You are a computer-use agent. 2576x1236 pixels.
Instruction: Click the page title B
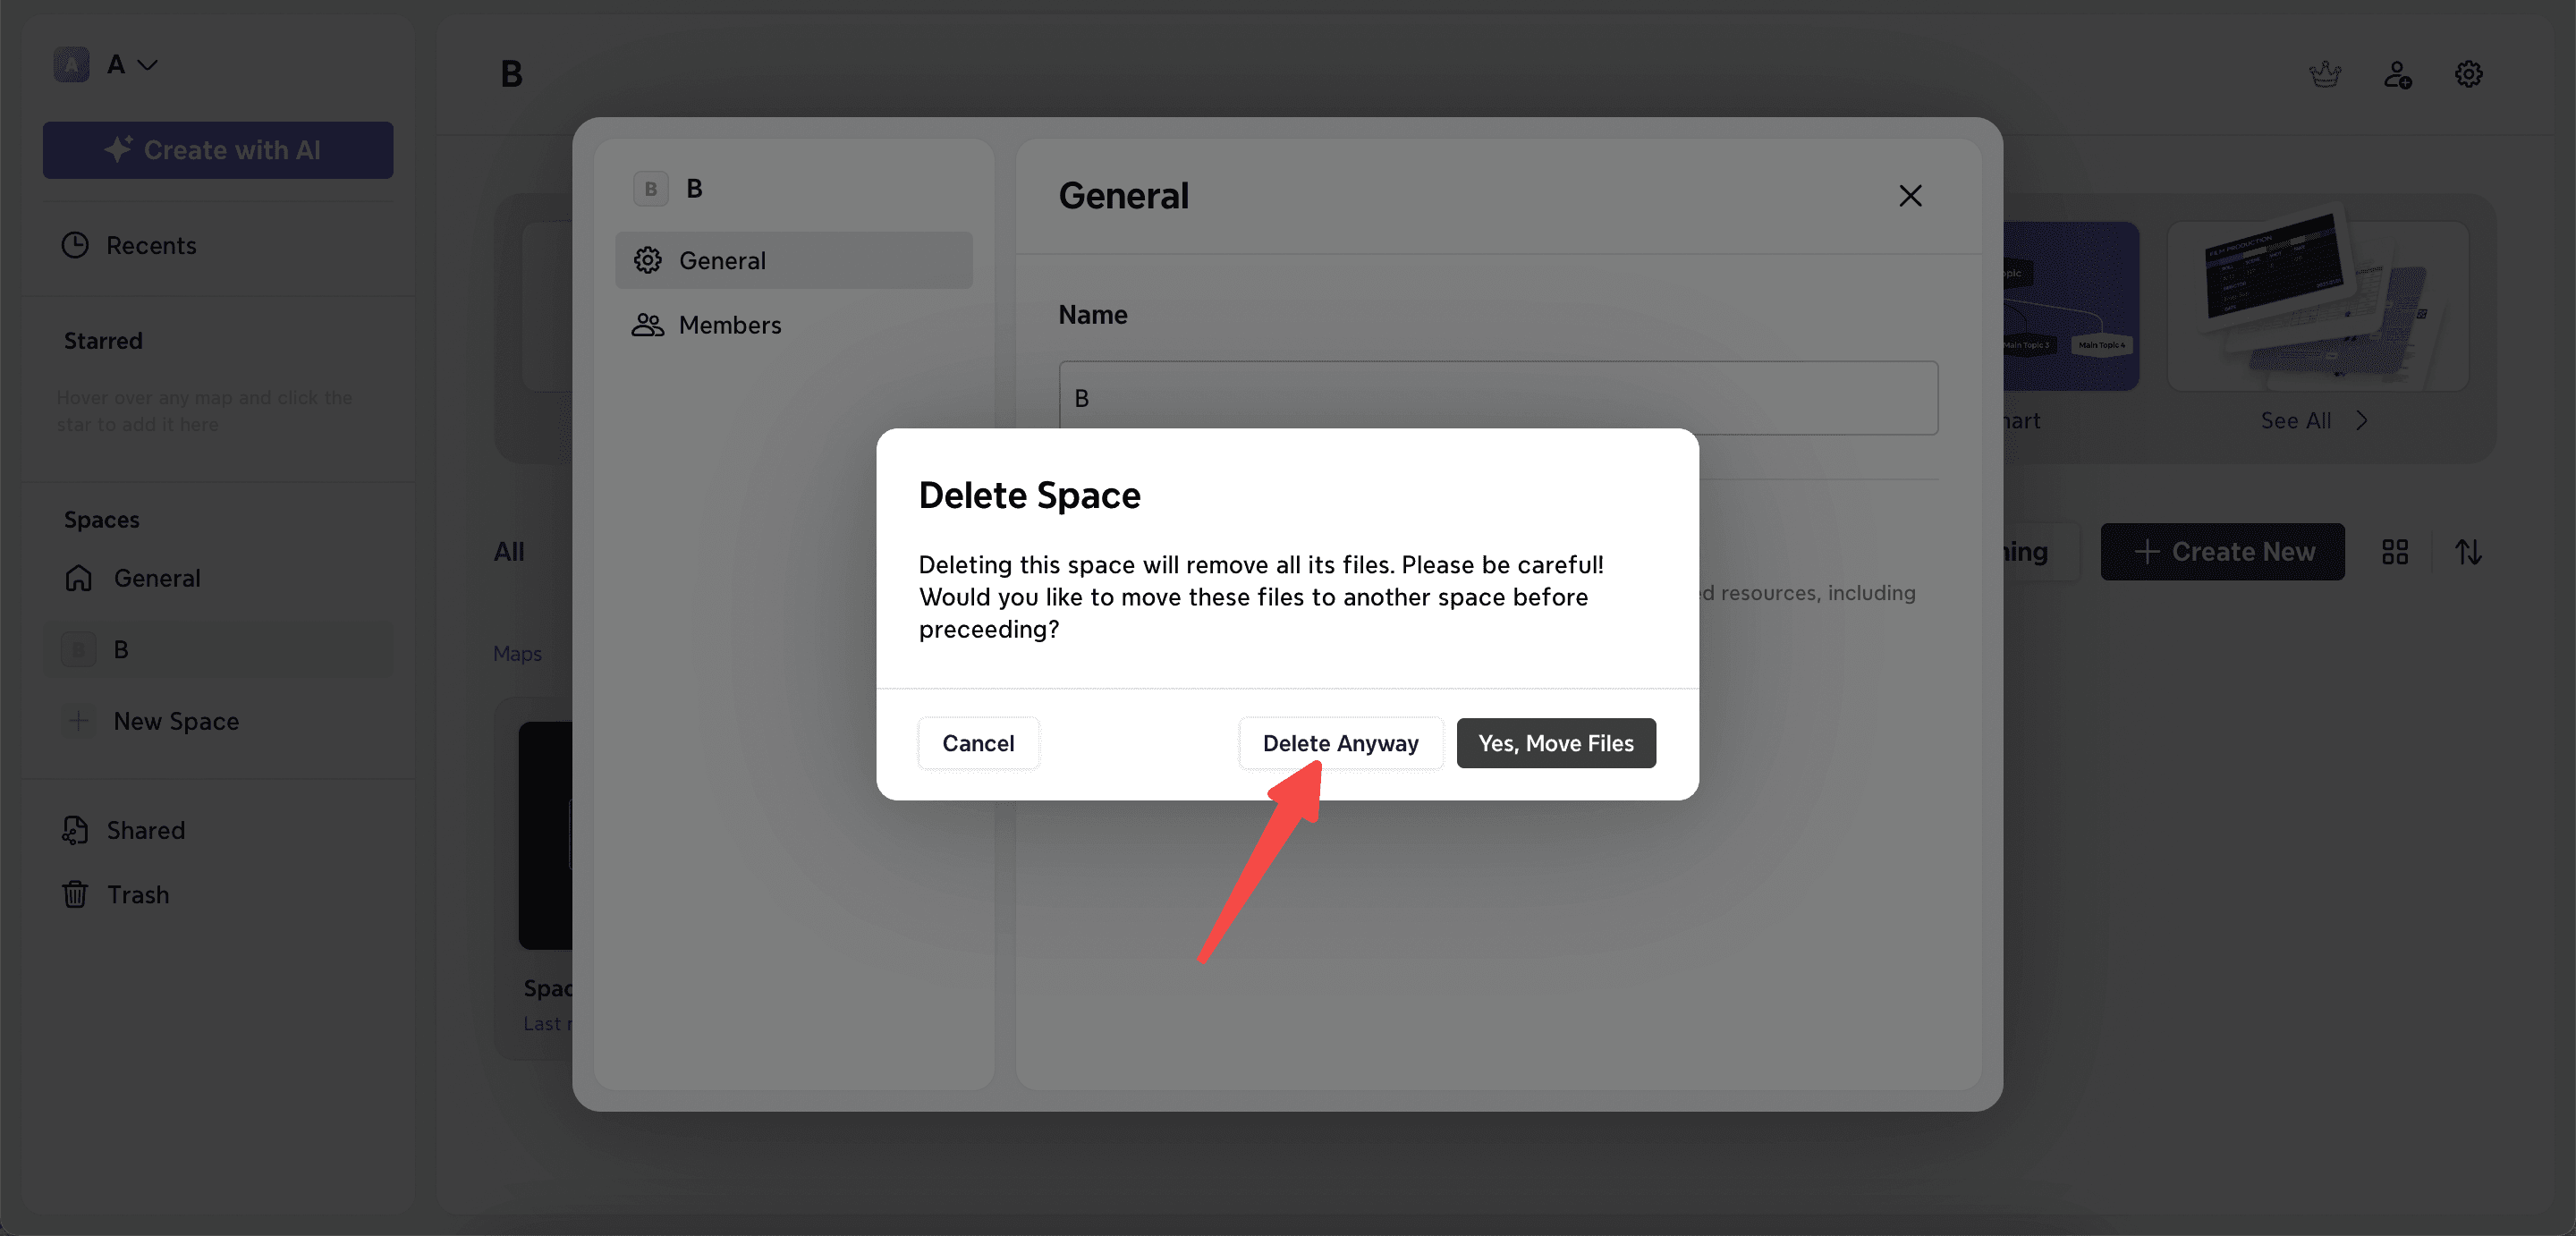[511, 74]
